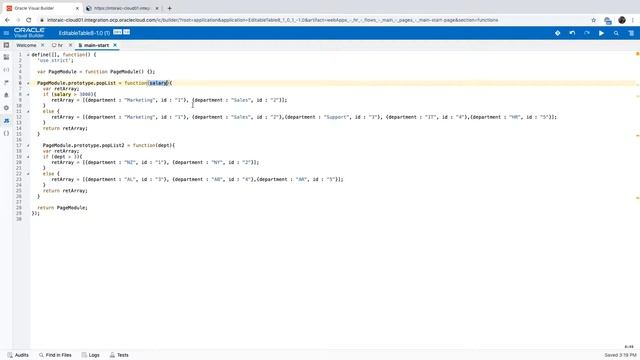
Task: Collapse the if dept block at line 19
Action: coord(28,157)
